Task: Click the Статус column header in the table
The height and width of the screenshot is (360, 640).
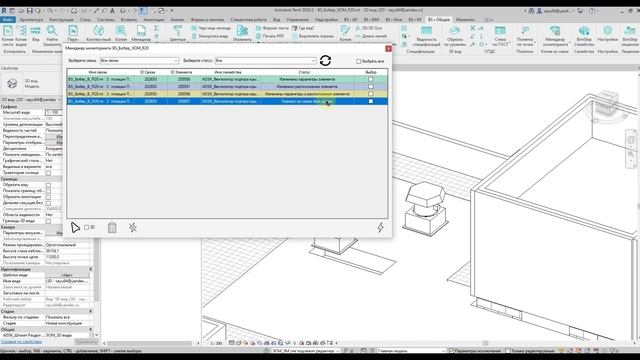Action: point(304,72)
